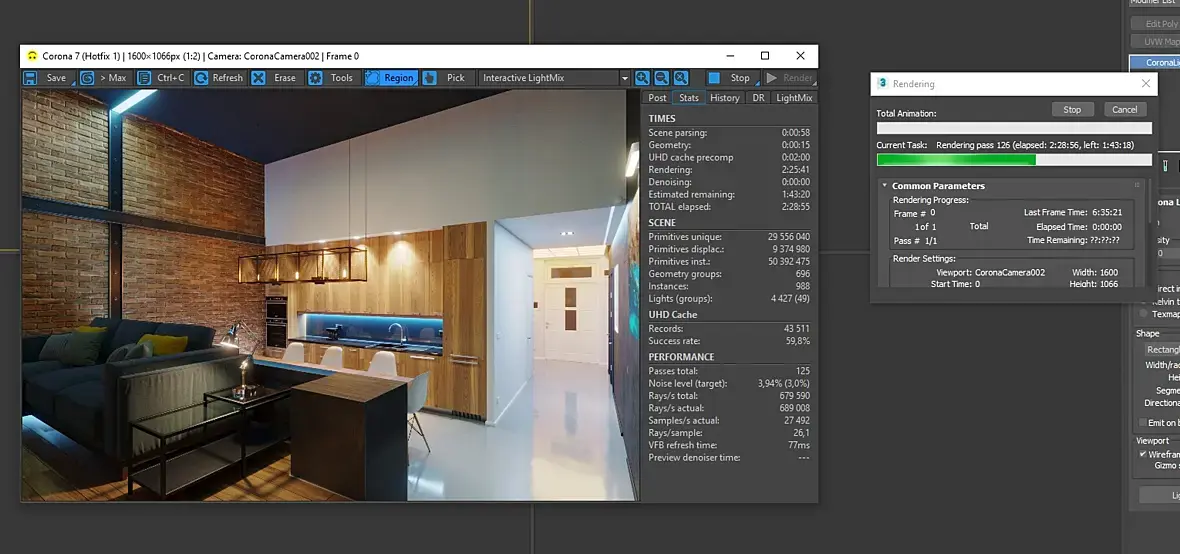Zoom in with the magnifier plus icon
Screen dimensions: 1180x554
click(642, 78)
